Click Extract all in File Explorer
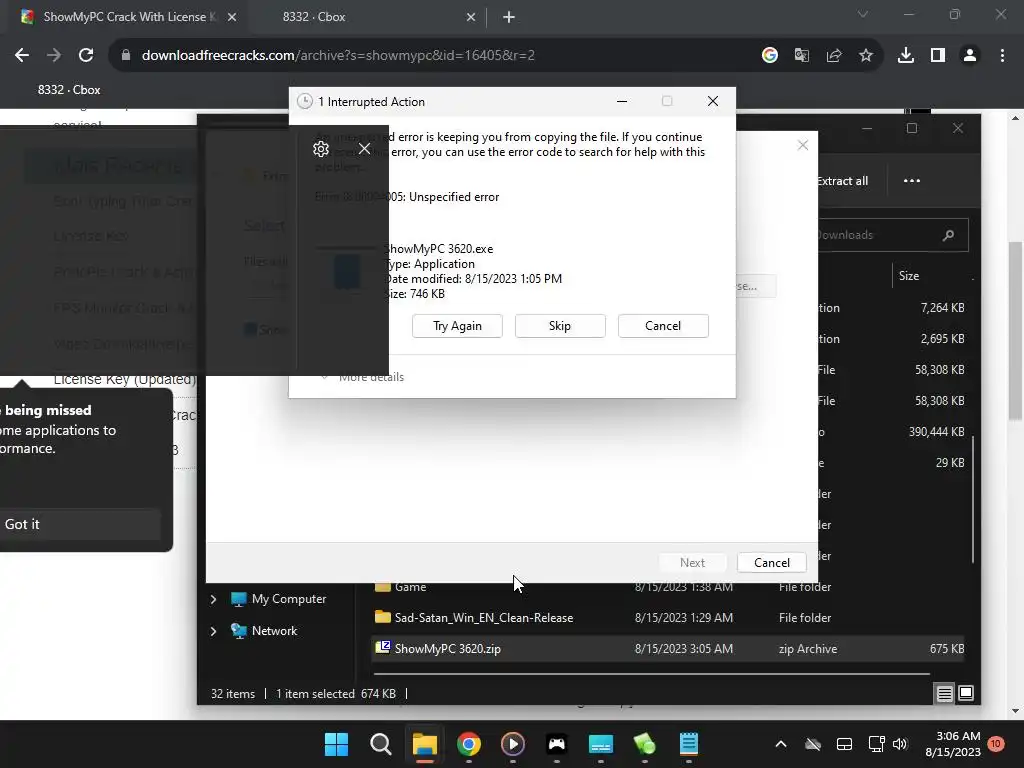 click(x=842, y=181)
